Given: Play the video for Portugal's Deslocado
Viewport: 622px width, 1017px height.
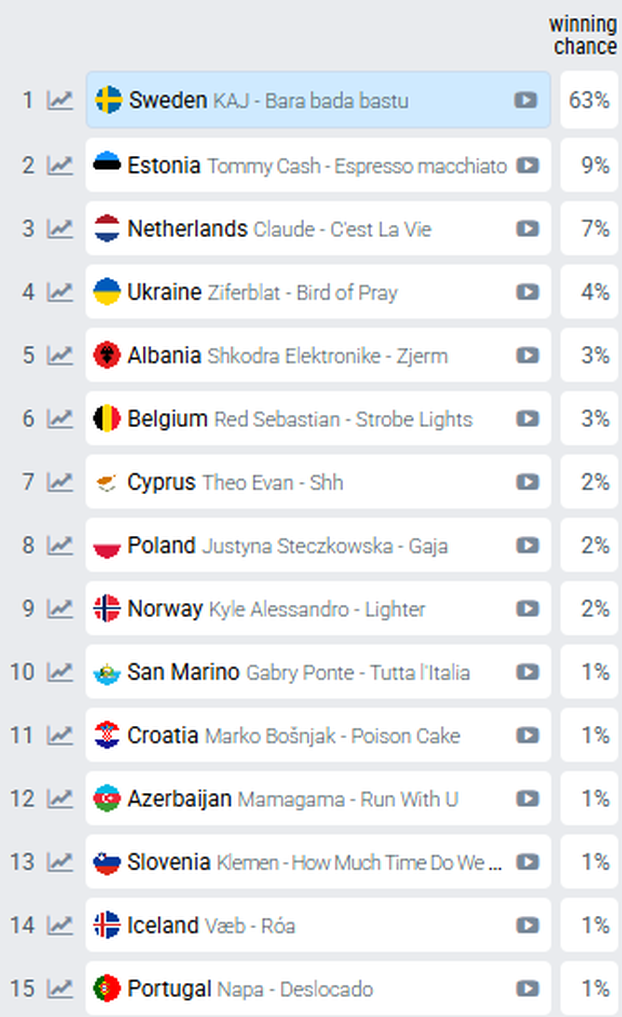Looking at the screenshot, I should coord(527,988).
